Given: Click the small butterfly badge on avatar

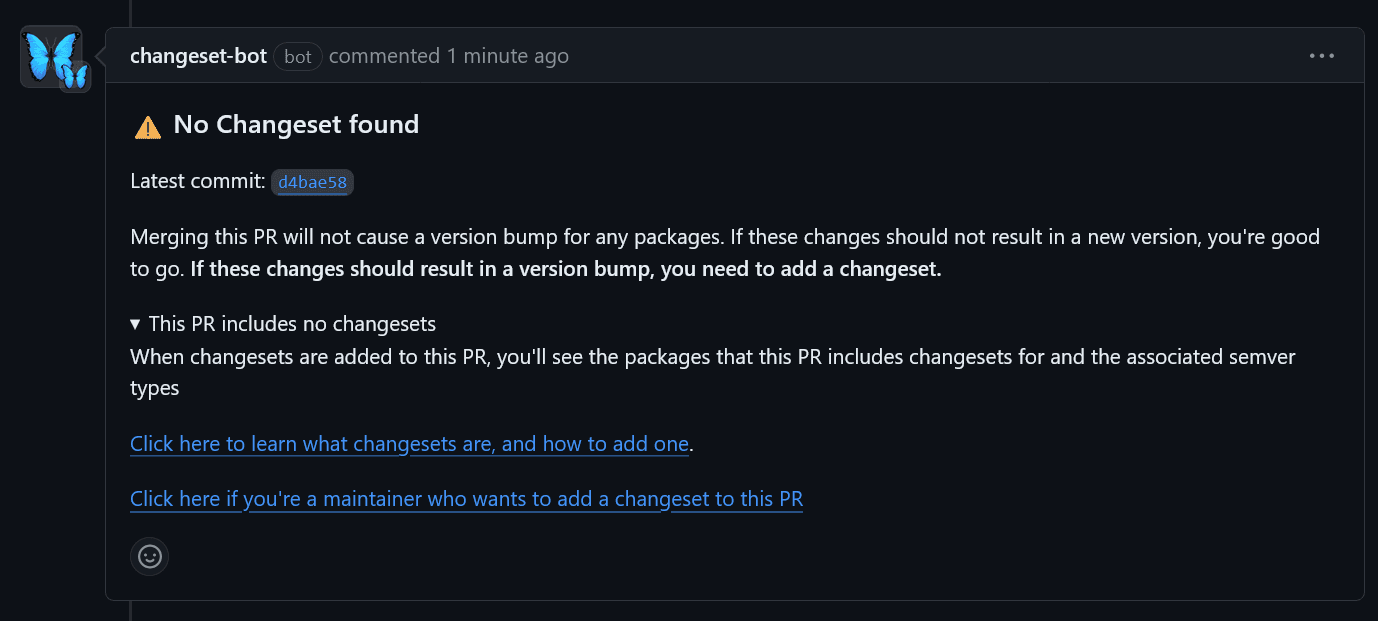Looking at the screenshot, I should 75,76.
